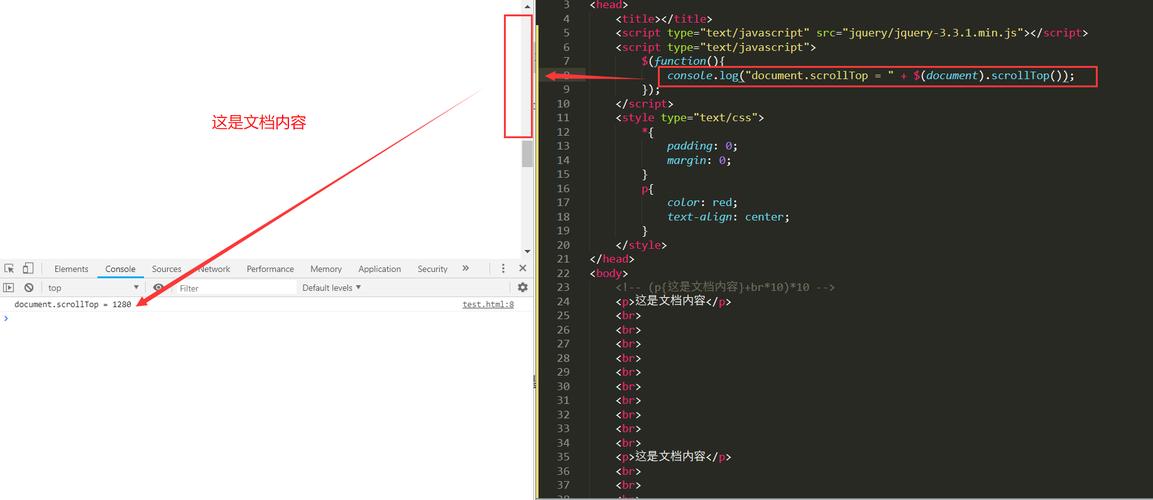1153x500 pixels.
Task: Open console settings gear icon
Action: pyautogui.click(x=522, y=288)
